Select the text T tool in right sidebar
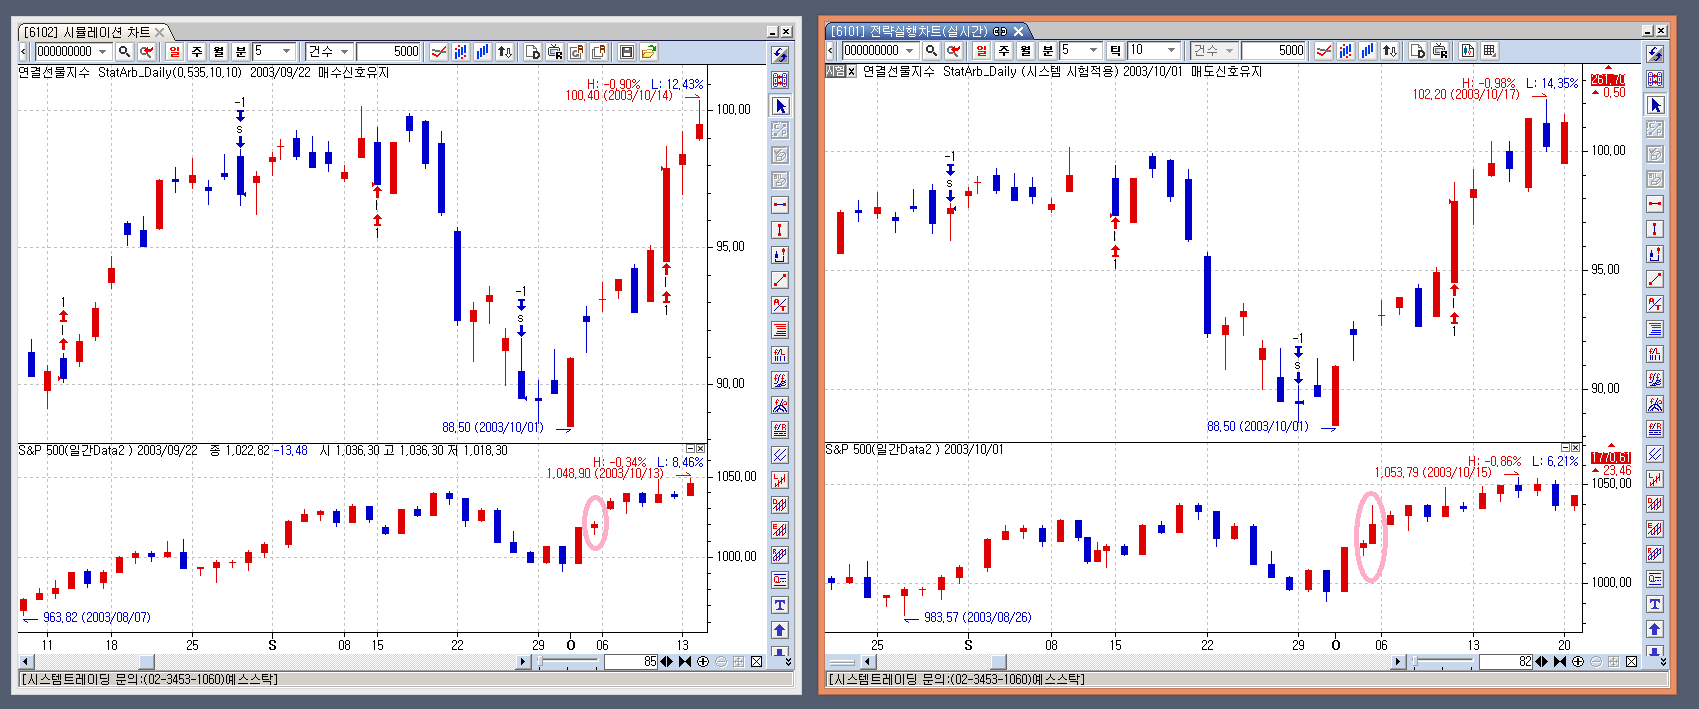 point(1655,604)
